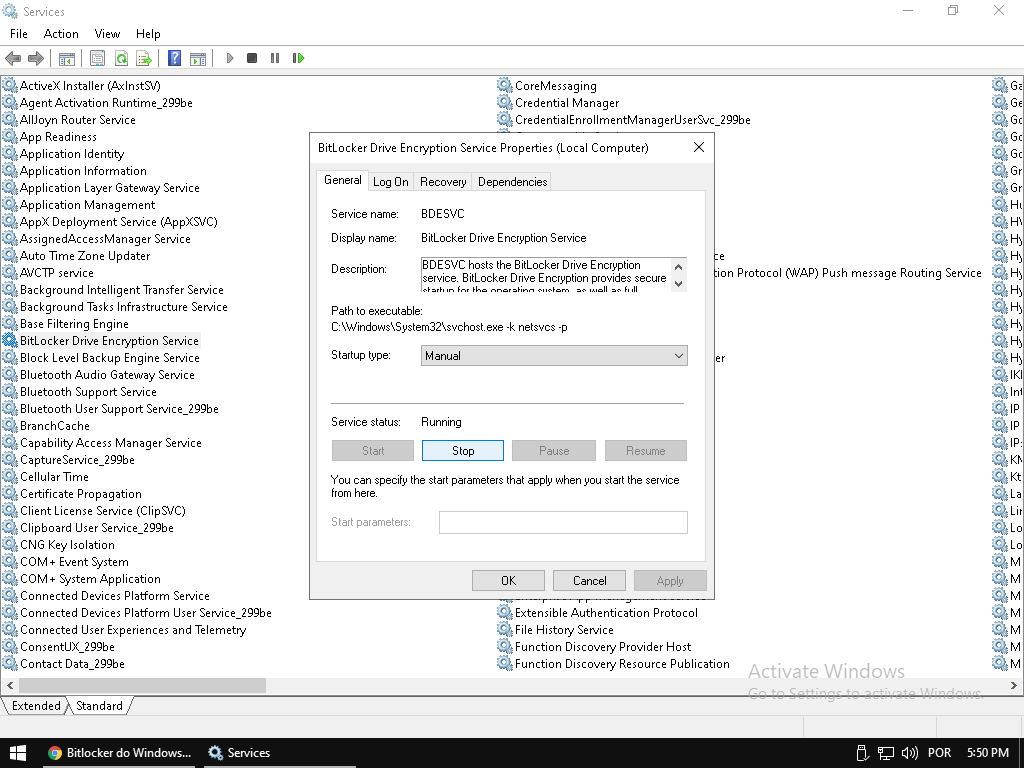Open Help using the blue question mark icon
The image size is (1024, 768).
coord(174,58)
